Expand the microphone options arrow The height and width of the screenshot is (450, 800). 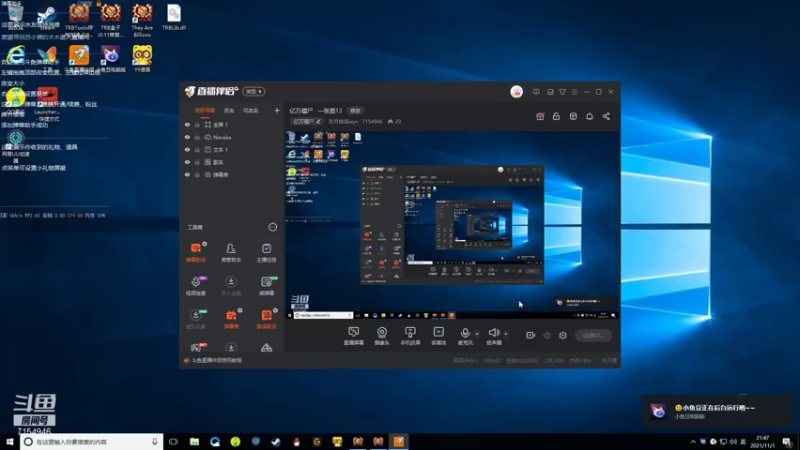click(x=477, y=334)
